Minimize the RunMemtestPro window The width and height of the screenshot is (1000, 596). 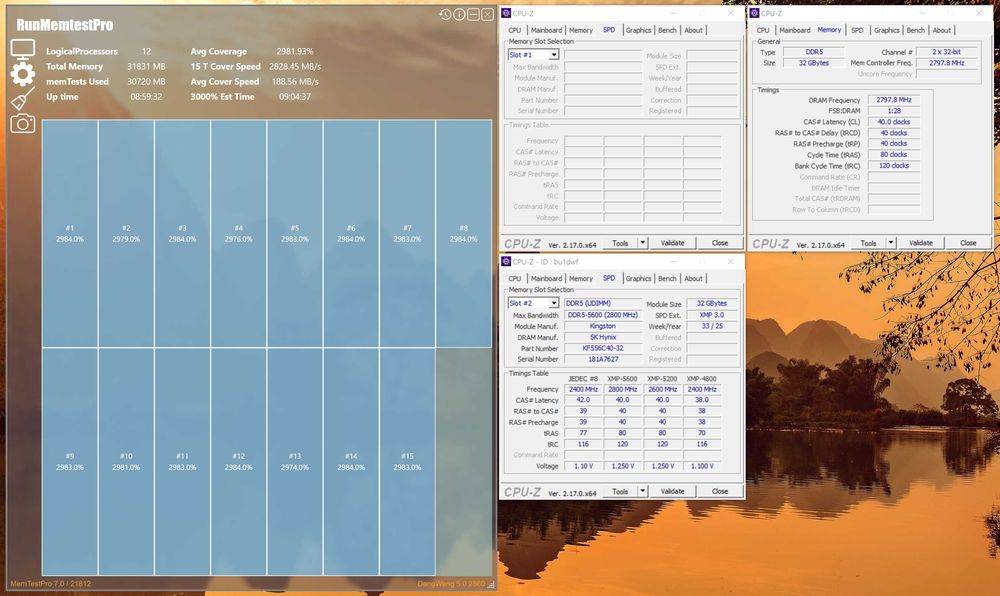(x=473, y=14)
